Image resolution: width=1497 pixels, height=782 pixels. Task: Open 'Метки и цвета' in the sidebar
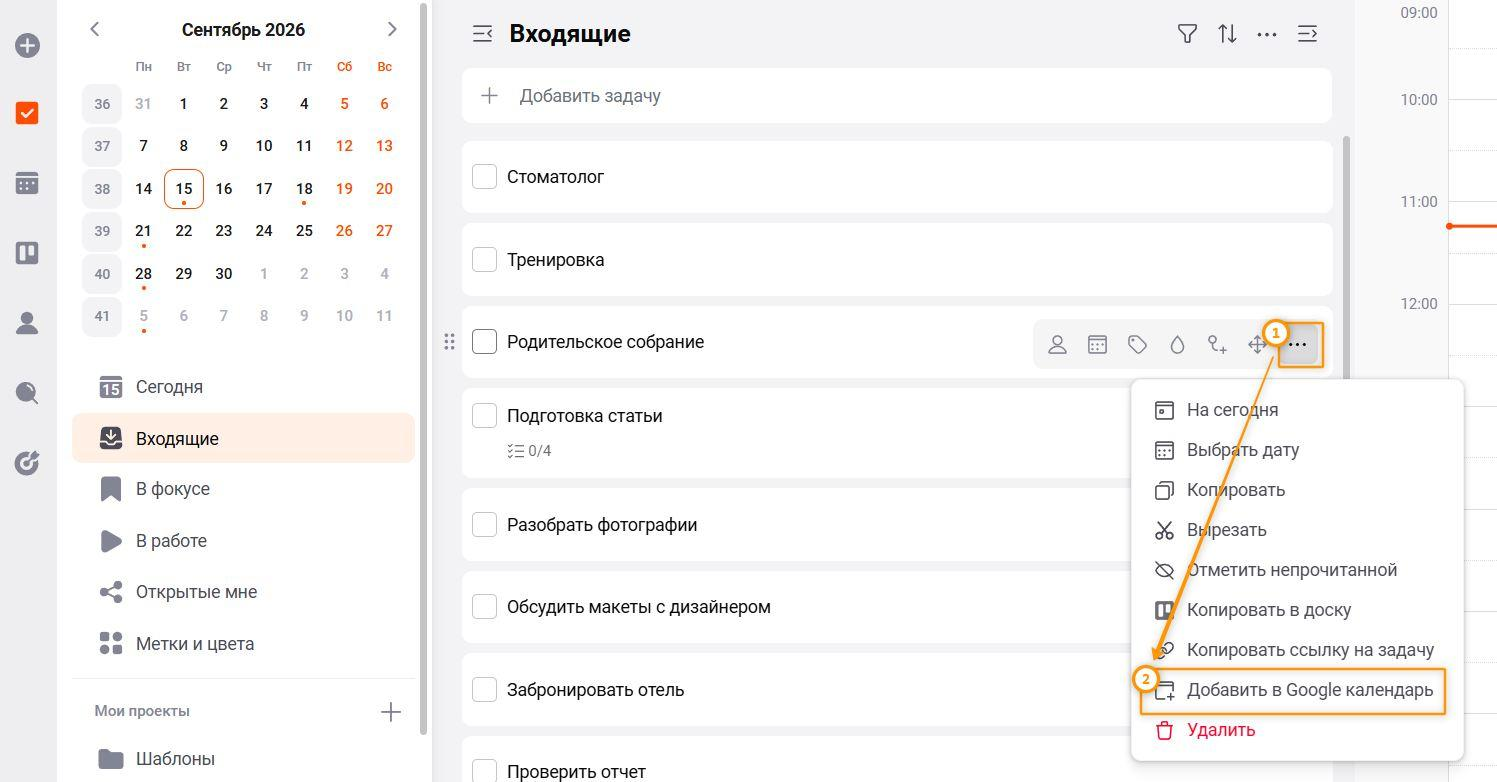point(243,644)
